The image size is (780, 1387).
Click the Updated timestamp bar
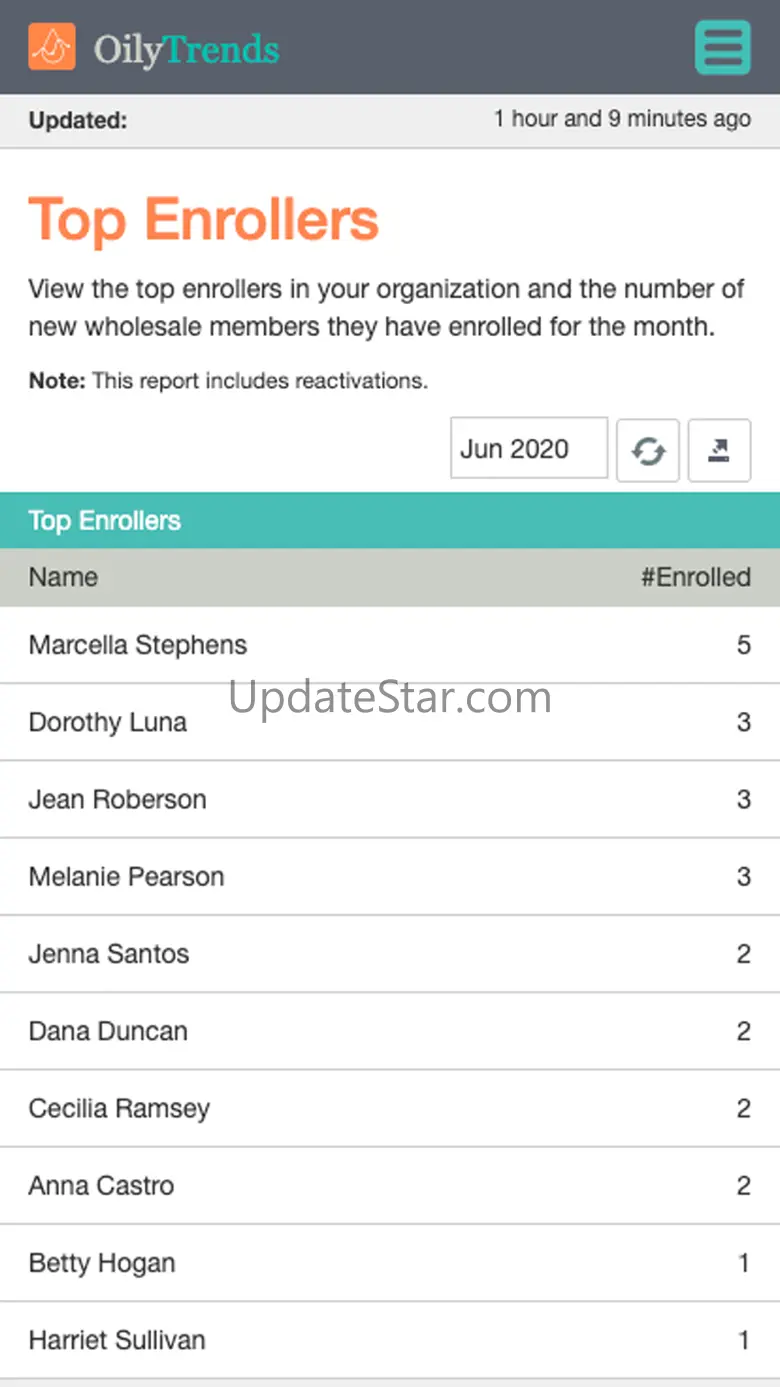click(x=390, y=120)
